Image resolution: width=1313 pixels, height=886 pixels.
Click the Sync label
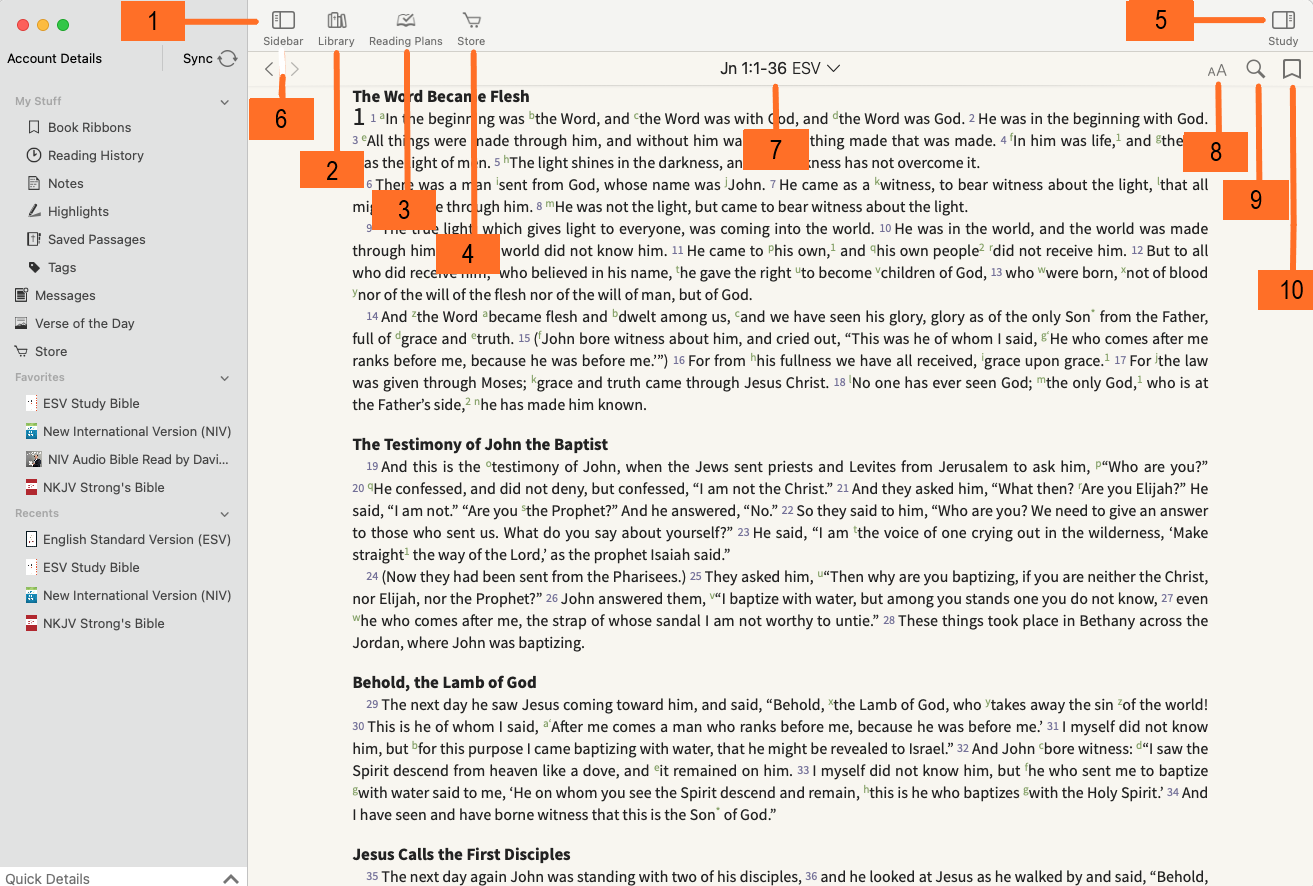coord(198,58)
